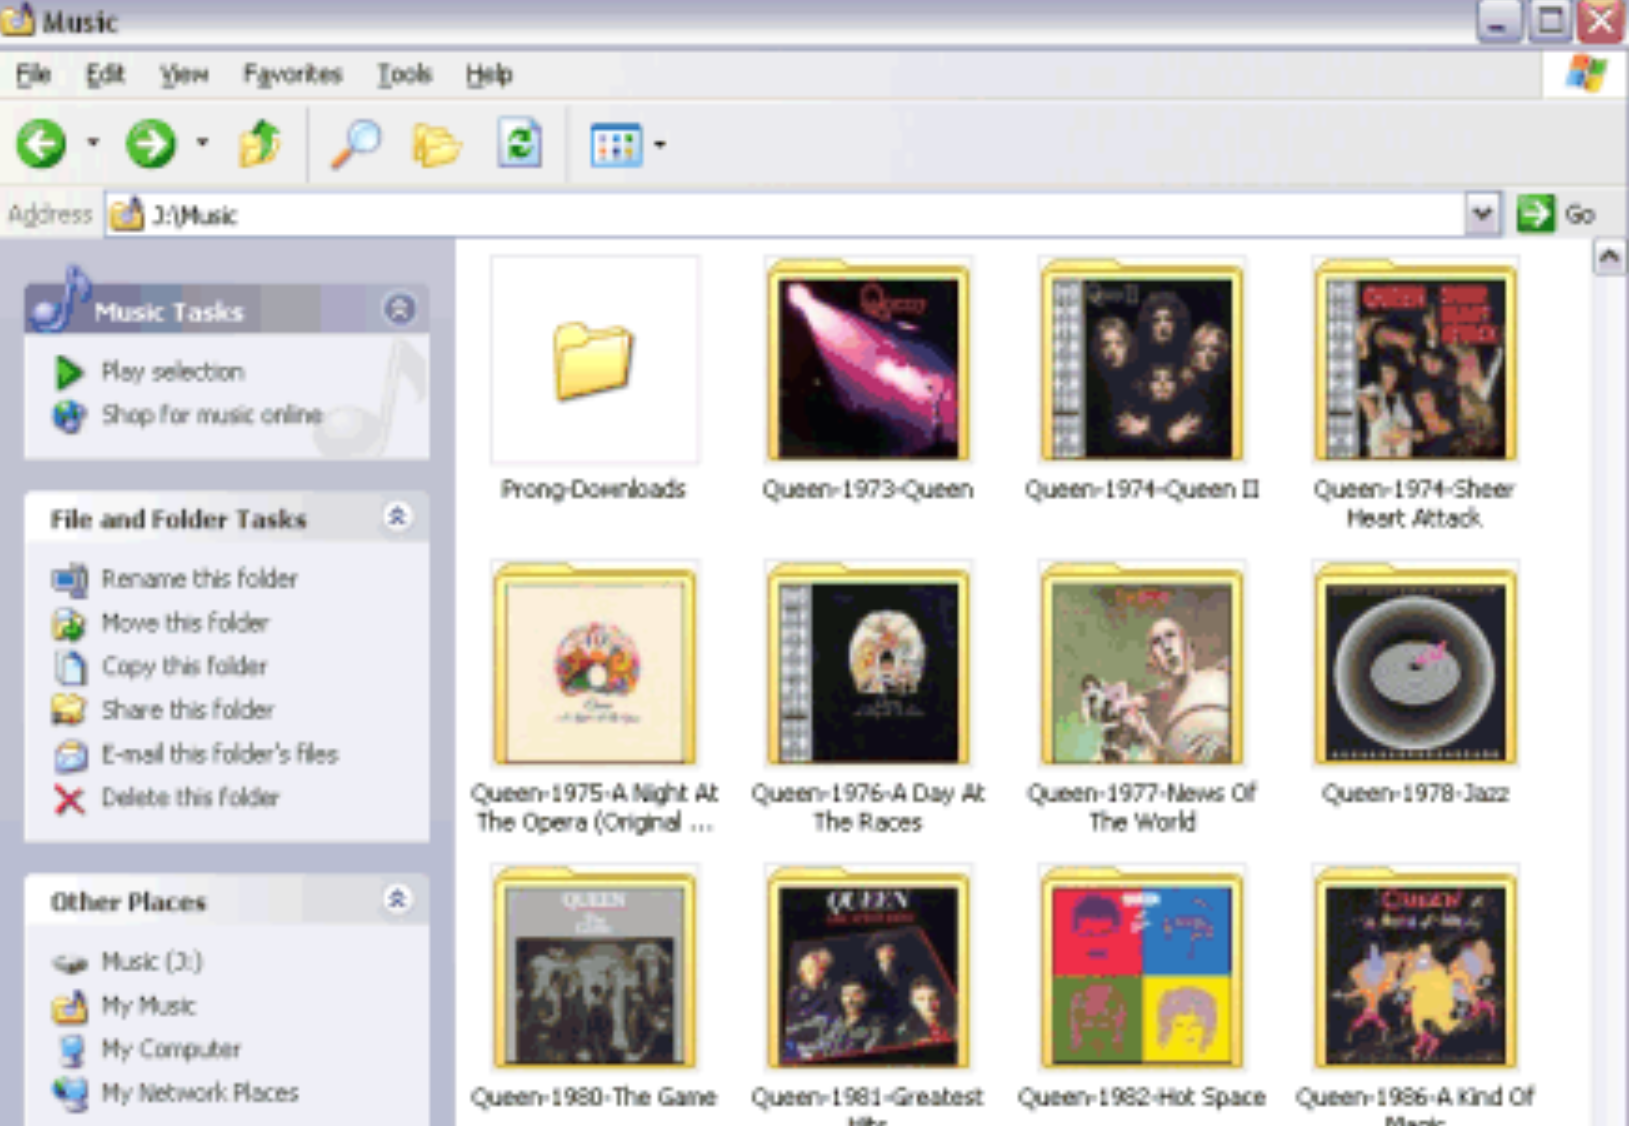Click the Windows flag logo
This screenshot has height=1126, width=1629.
pyautogui.click(x=1586, y=73)
